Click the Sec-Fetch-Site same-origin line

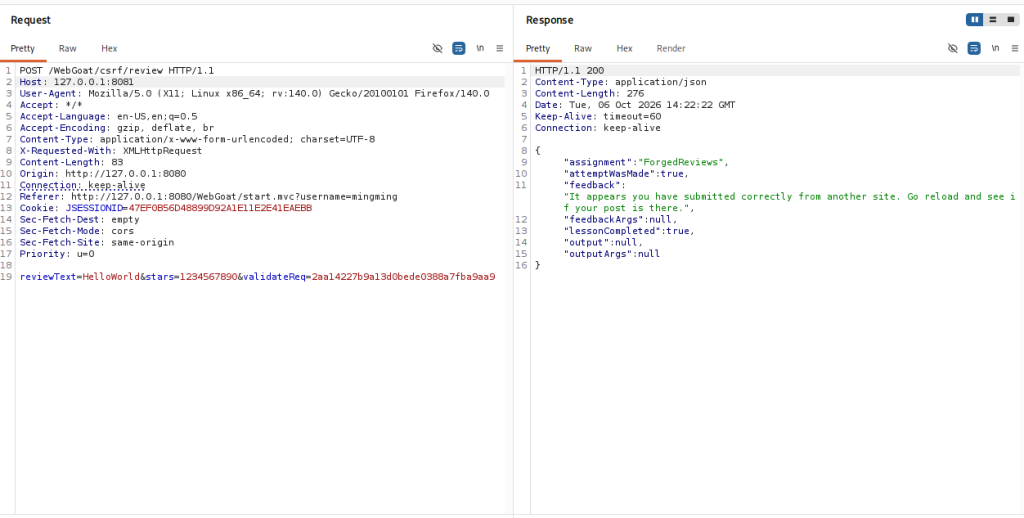coord(97,242)
